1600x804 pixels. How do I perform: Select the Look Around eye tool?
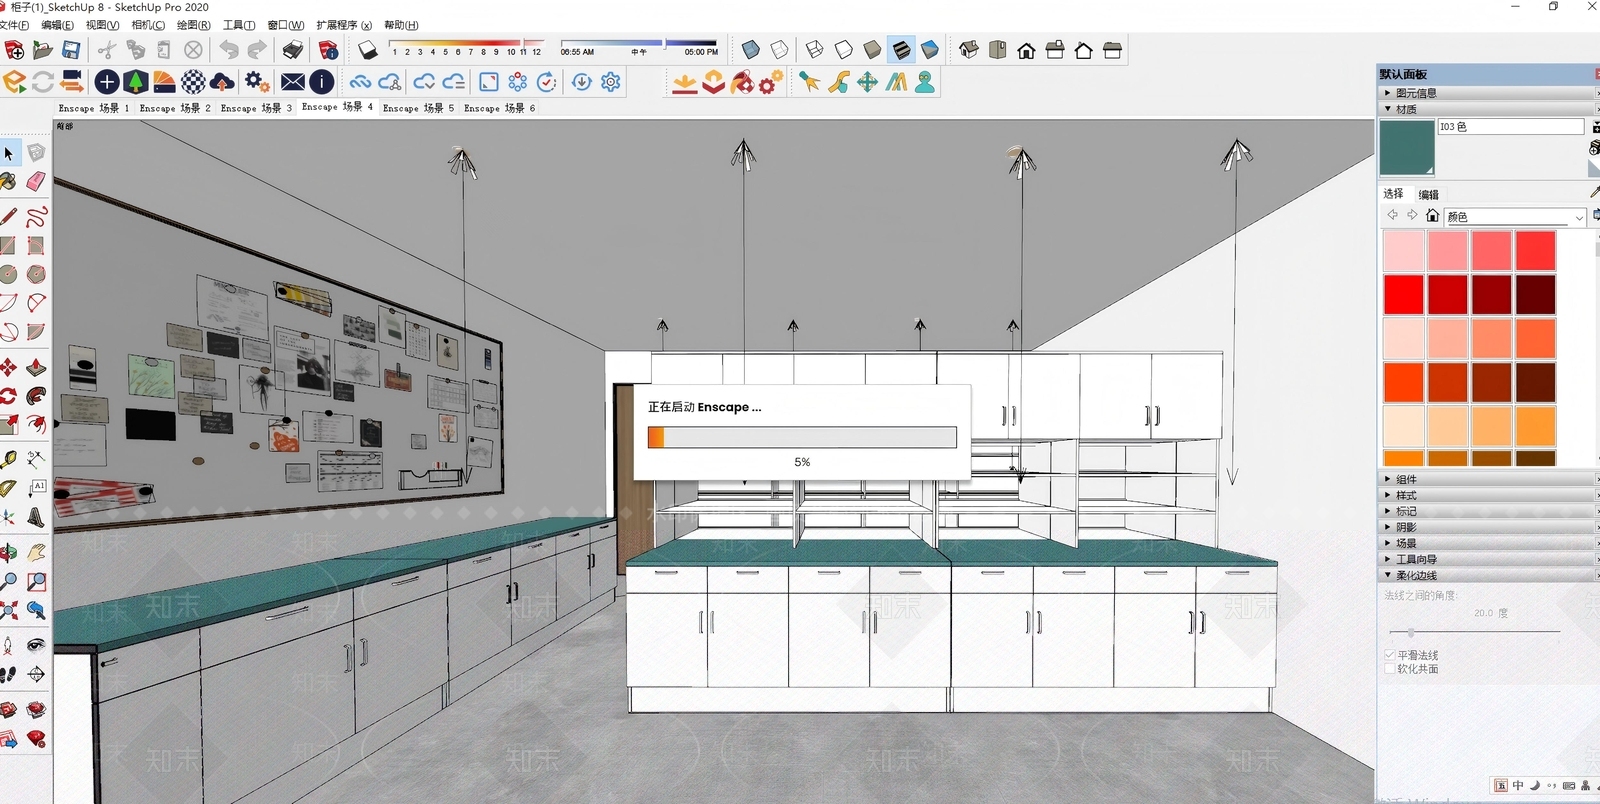[x=36, y=645]
